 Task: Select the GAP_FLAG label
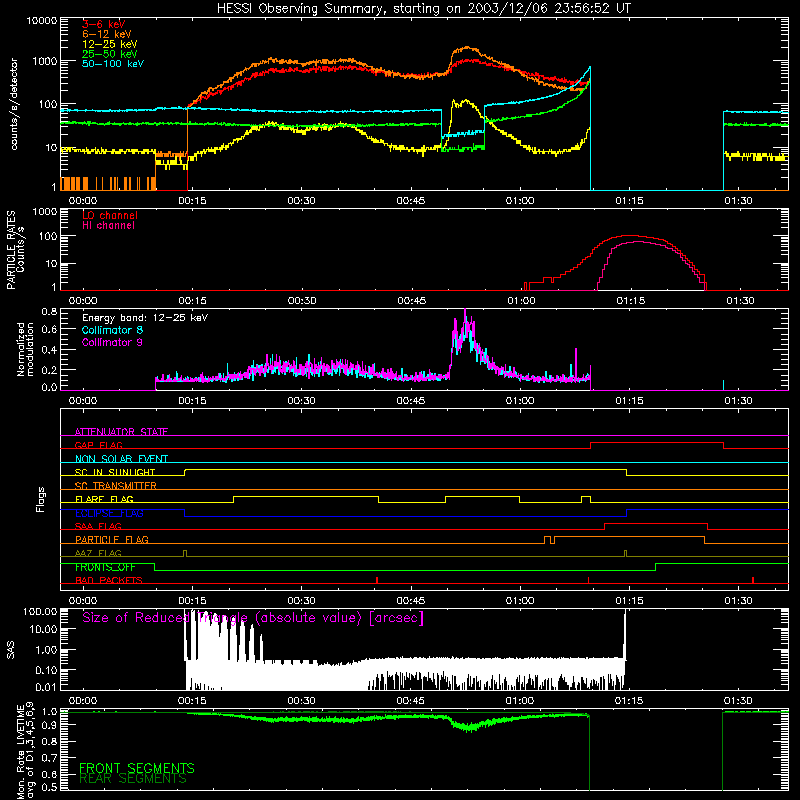click(x=98, y=445)
